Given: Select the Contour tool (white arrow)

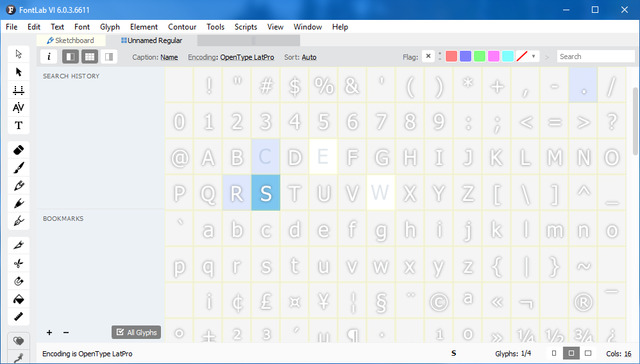Looking at the screenshot, I should 18,54.
